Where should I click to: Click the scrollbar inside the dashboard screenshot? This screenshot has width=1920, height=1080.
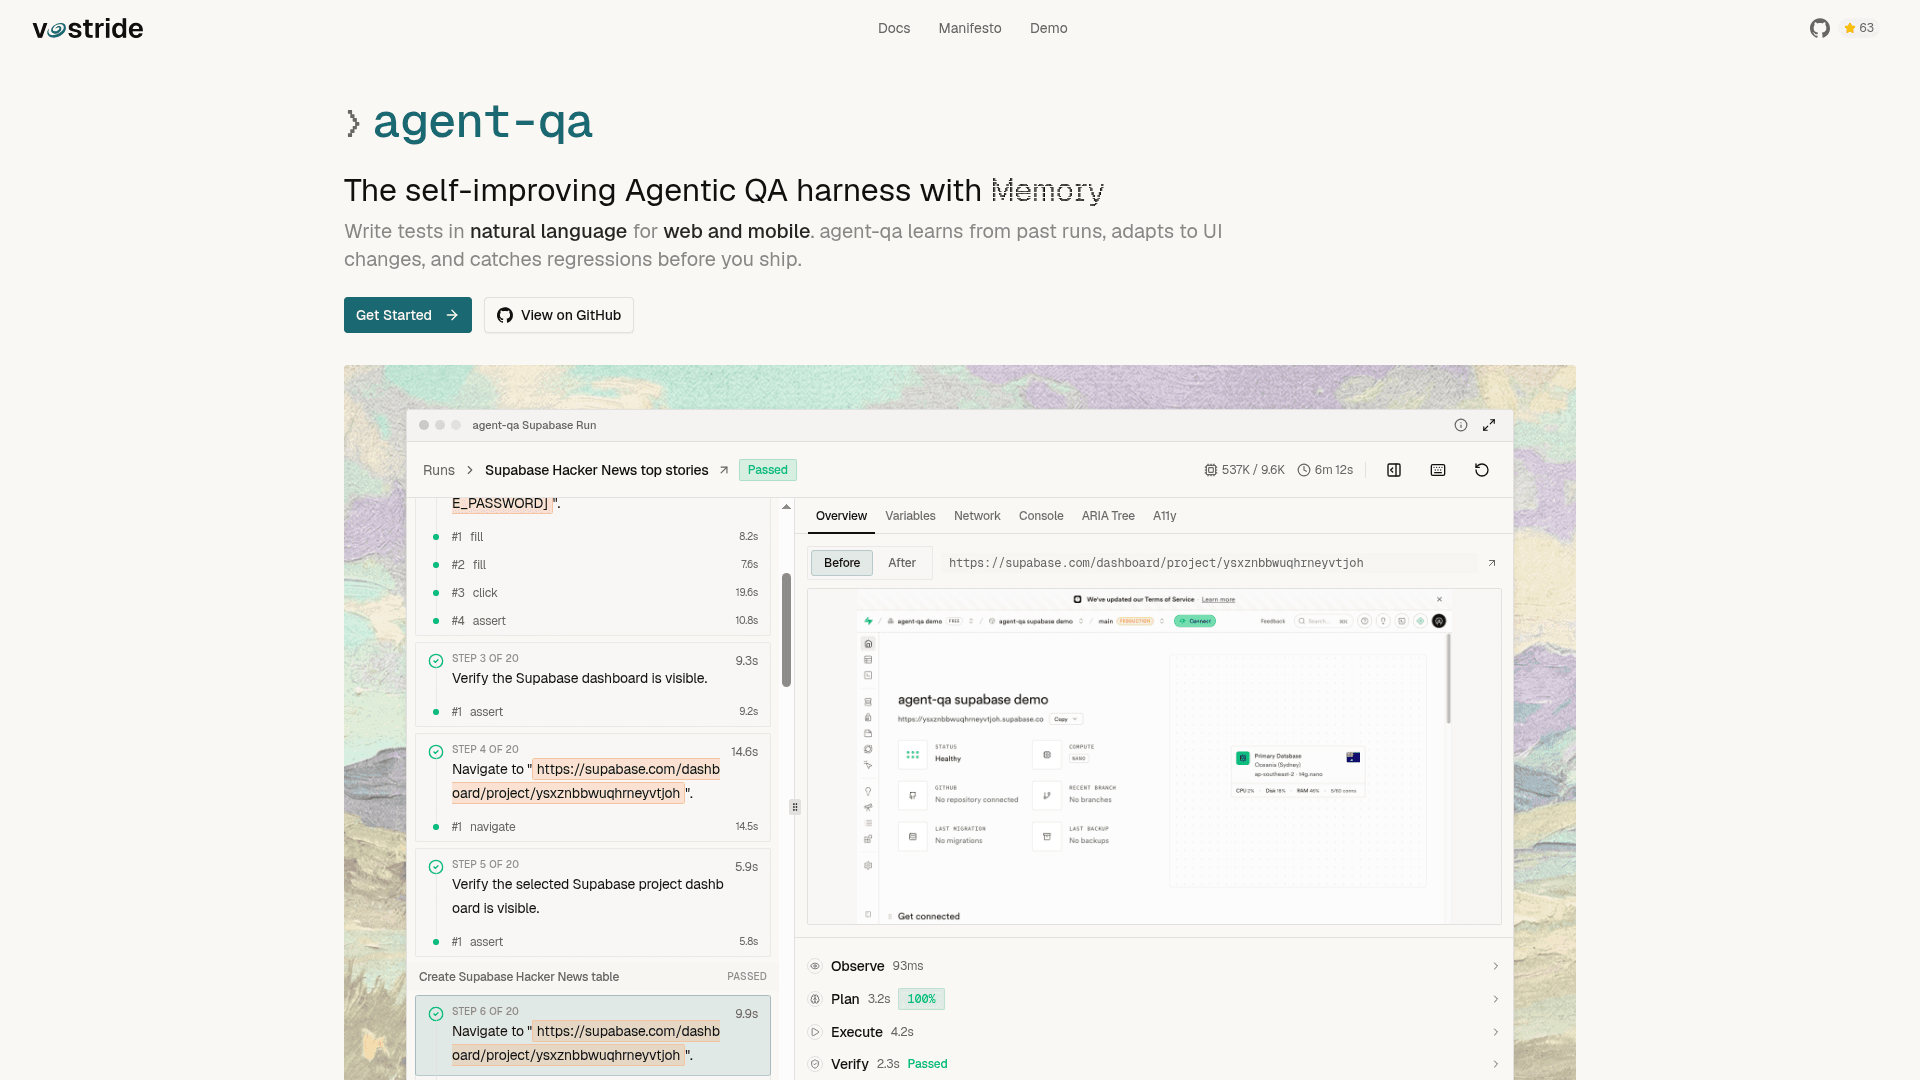click(1448, 678)
